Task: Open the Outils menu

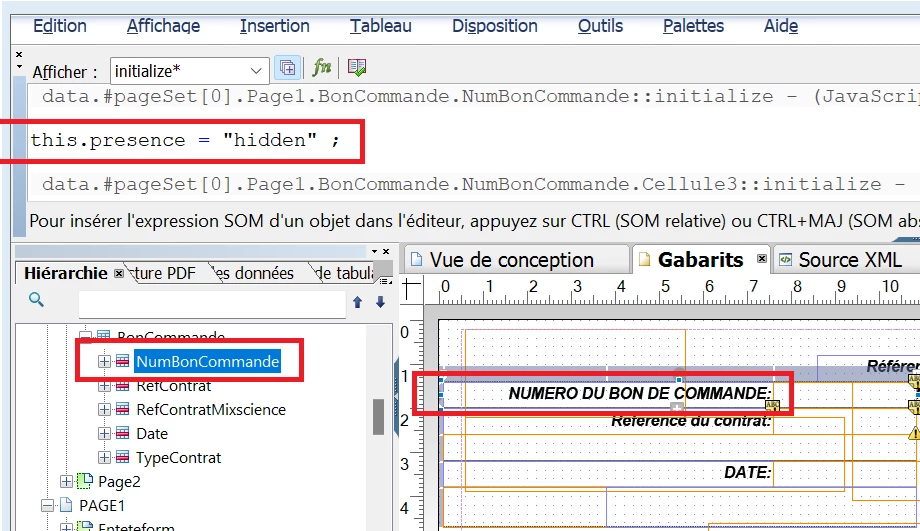Action: coord(600,26)
